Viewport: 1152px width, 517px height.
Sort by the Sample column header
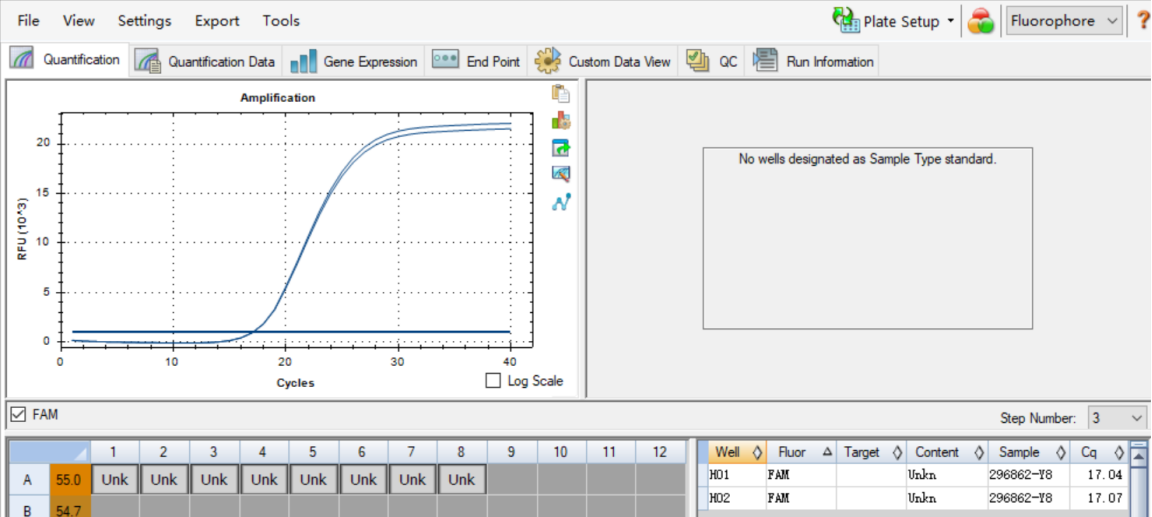coord(1029,452)
